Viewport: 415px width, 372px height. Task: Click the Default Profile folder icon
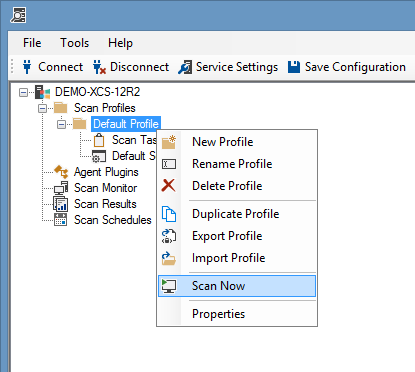(80, 124)
